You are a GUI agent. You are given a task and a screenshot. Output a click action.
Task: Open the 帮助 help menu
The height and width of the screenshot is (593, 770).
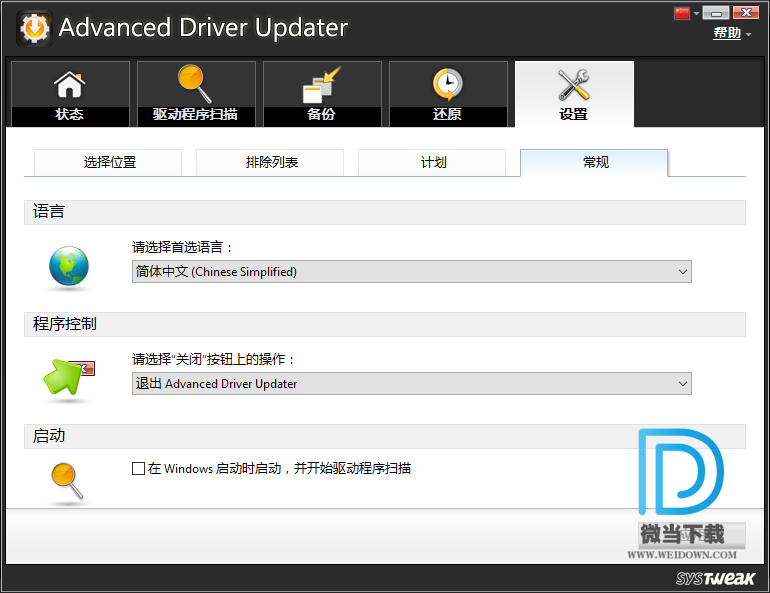(x=727, y=33)
